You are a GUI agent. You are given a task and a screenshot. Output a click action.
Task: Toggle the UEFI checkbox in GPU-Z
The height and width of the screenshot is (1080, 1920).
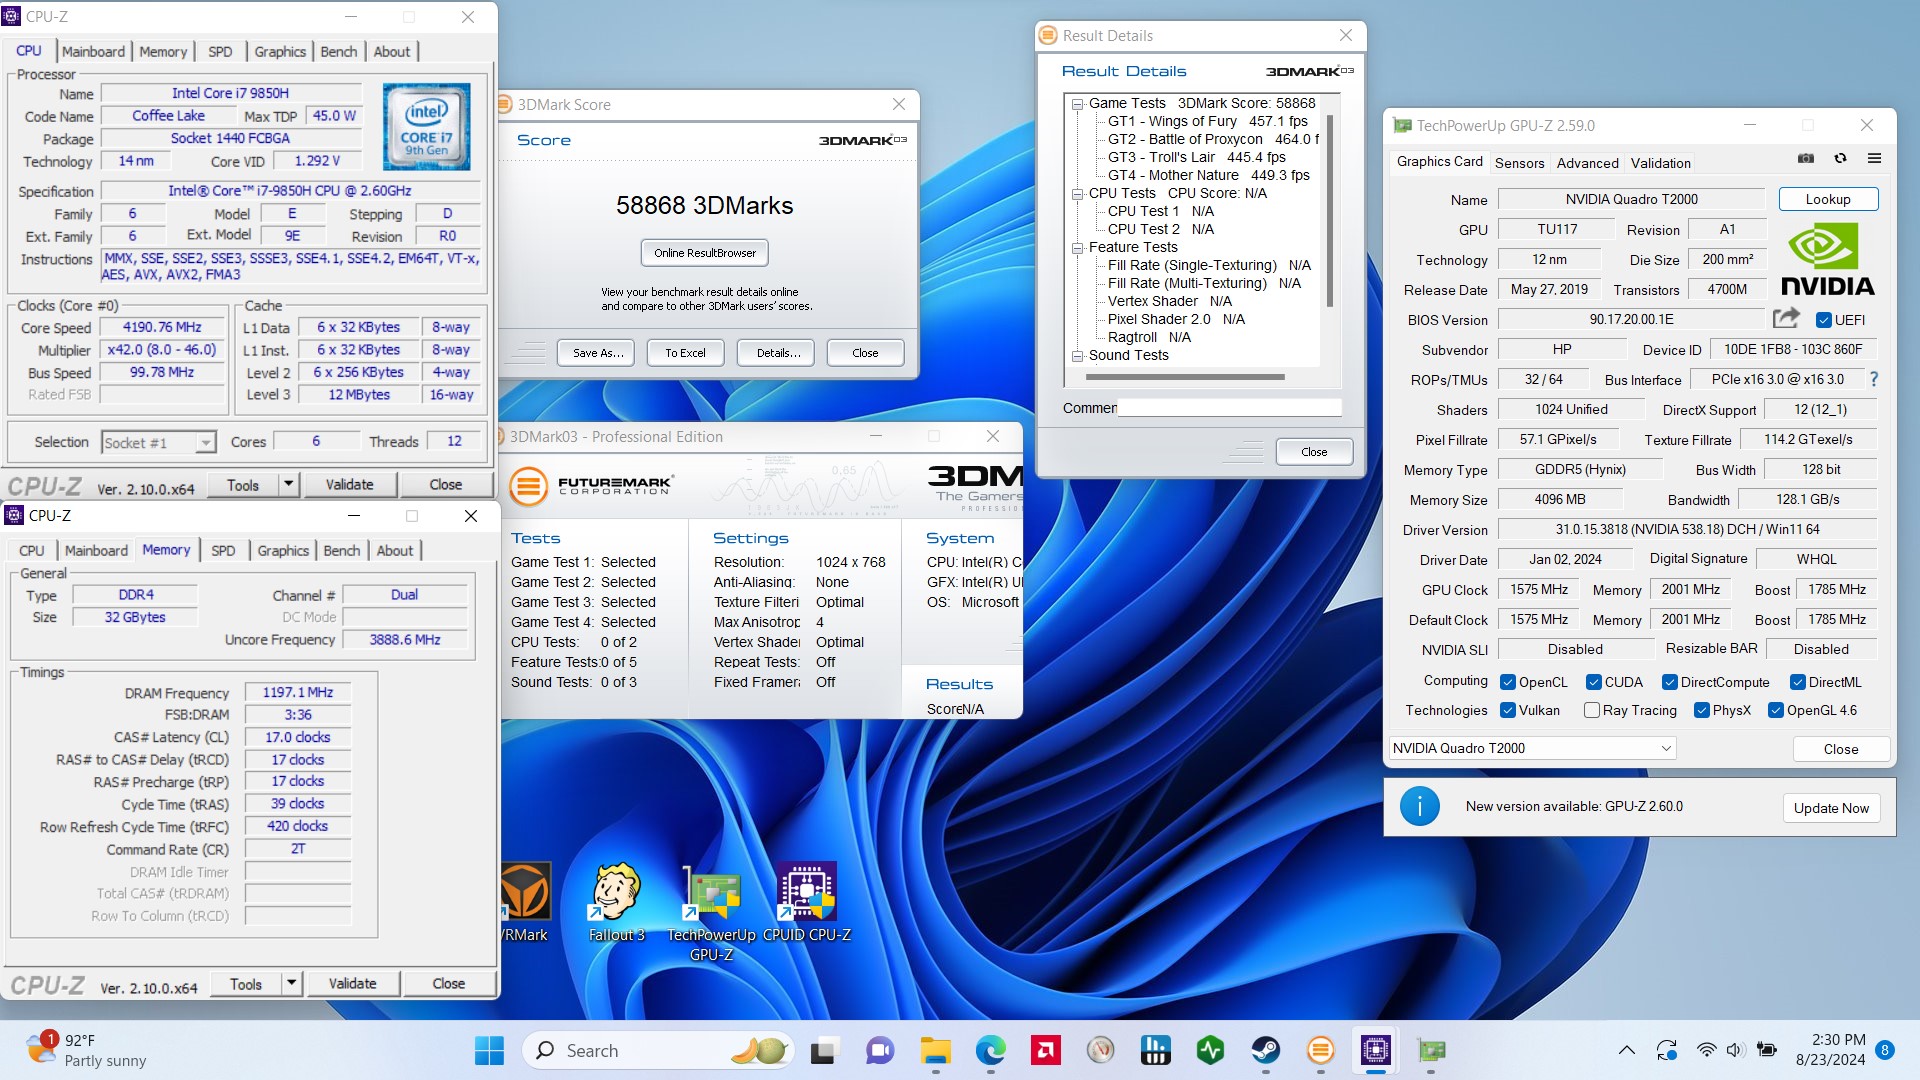pyautogui.click(x=1823, y=320)
